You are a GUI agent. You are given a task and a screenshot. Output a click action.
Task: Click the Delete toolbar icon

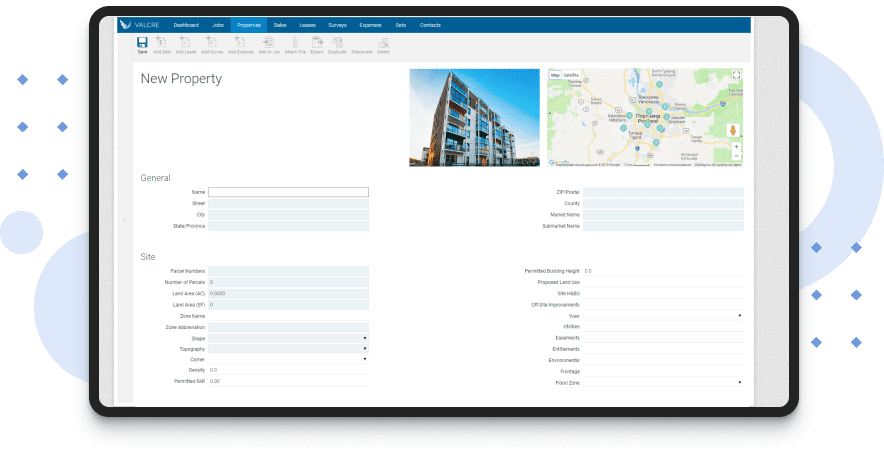pos(383,43)
